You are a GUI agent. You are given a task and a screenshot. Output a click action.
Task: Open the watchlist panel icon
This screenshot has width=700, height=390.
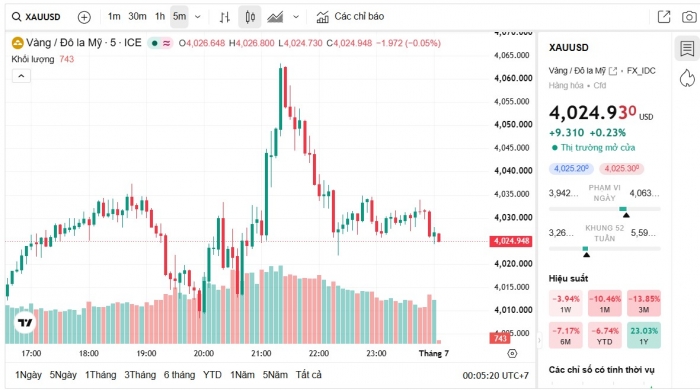click(687, 48)
